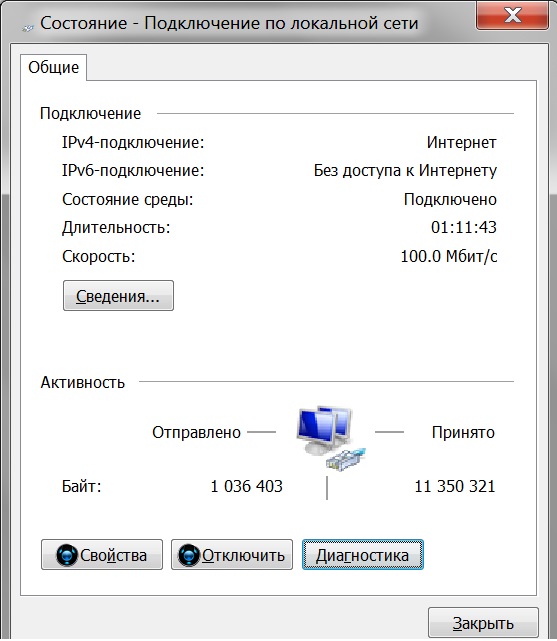Click the Отключить button to disable connection
This screenshot has height=641, width=557.
point(232,555)
